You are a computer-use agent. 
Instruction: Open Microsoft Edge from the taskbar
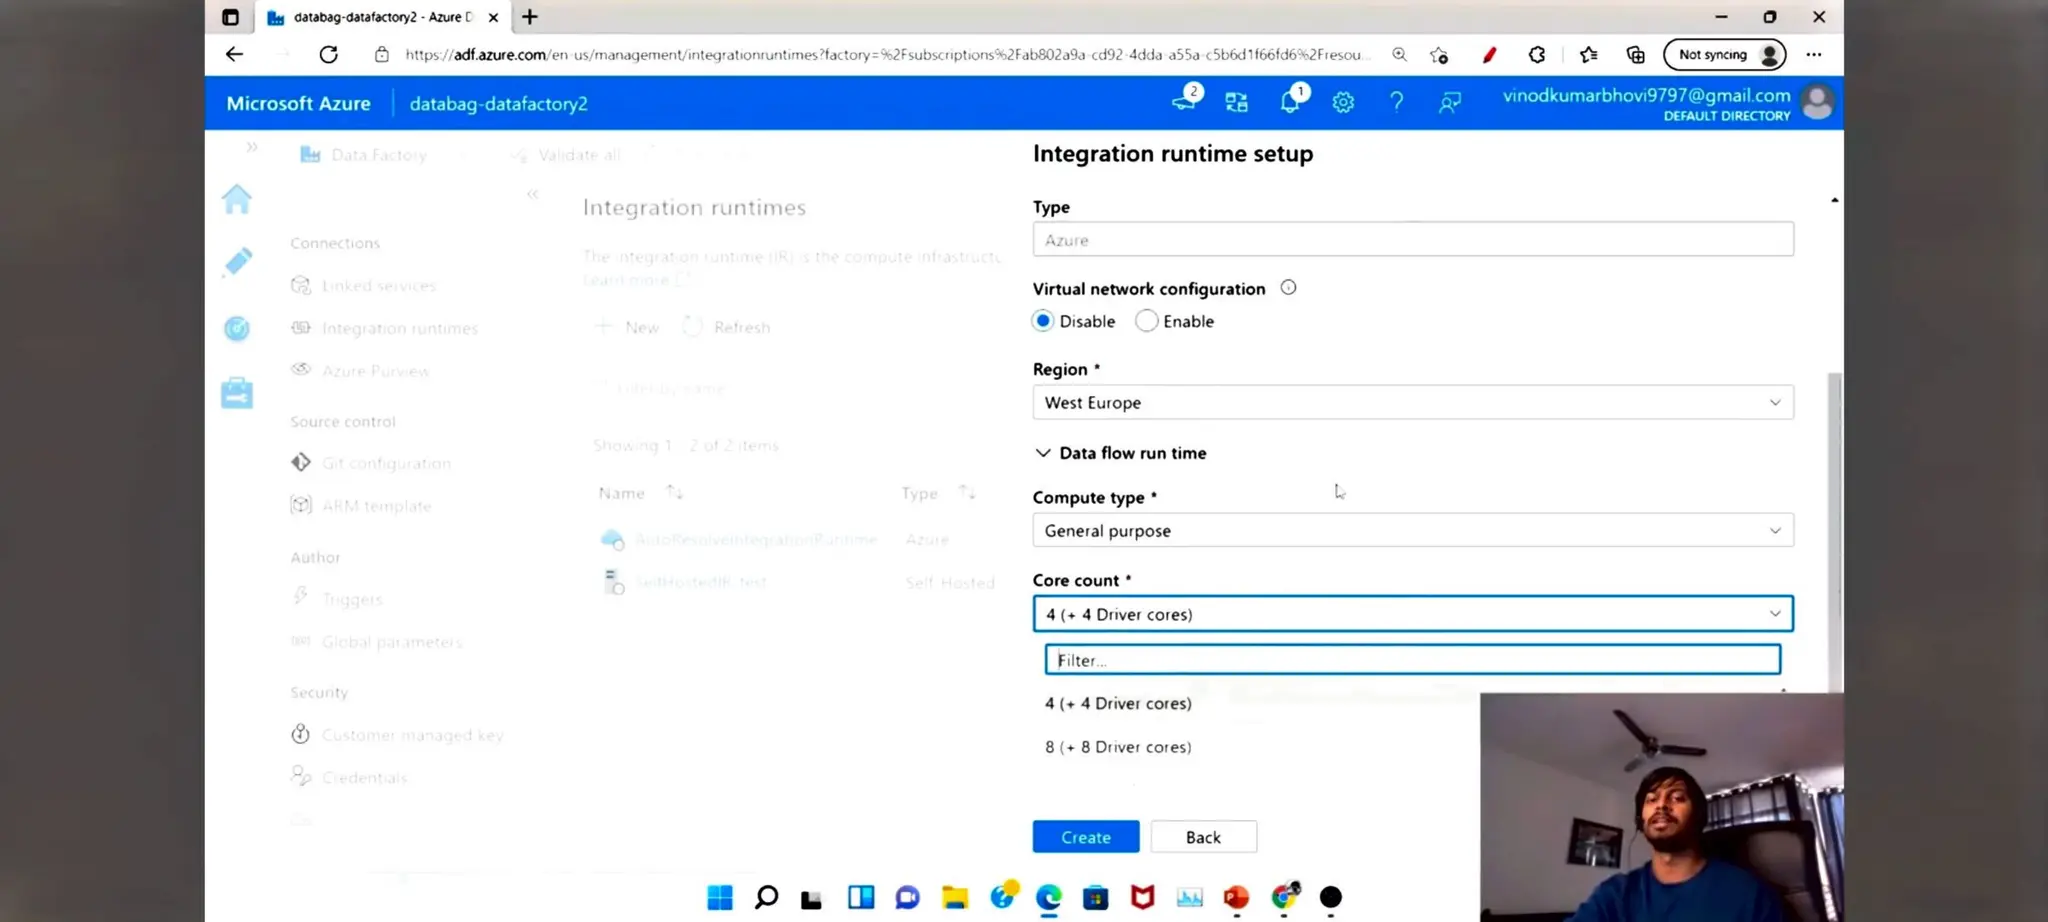(1049, 897)
